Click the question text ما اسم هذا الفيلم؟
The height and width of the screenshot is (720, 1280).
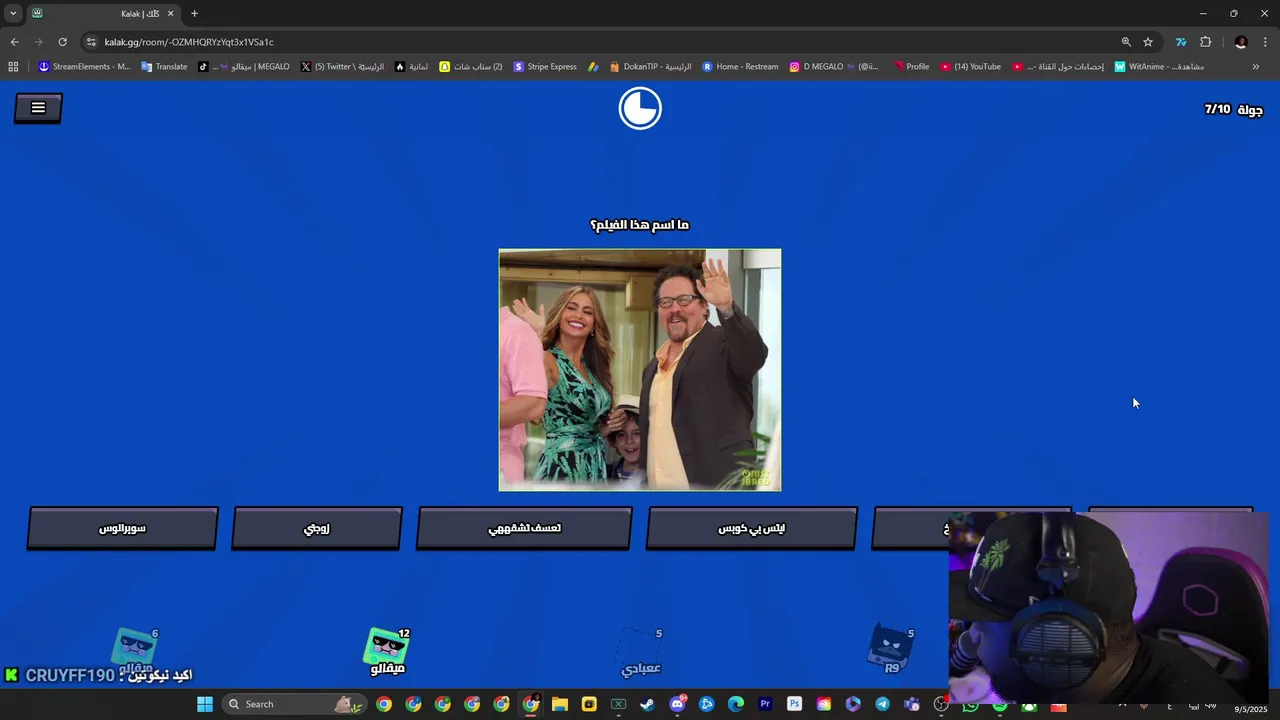(640, 225)
